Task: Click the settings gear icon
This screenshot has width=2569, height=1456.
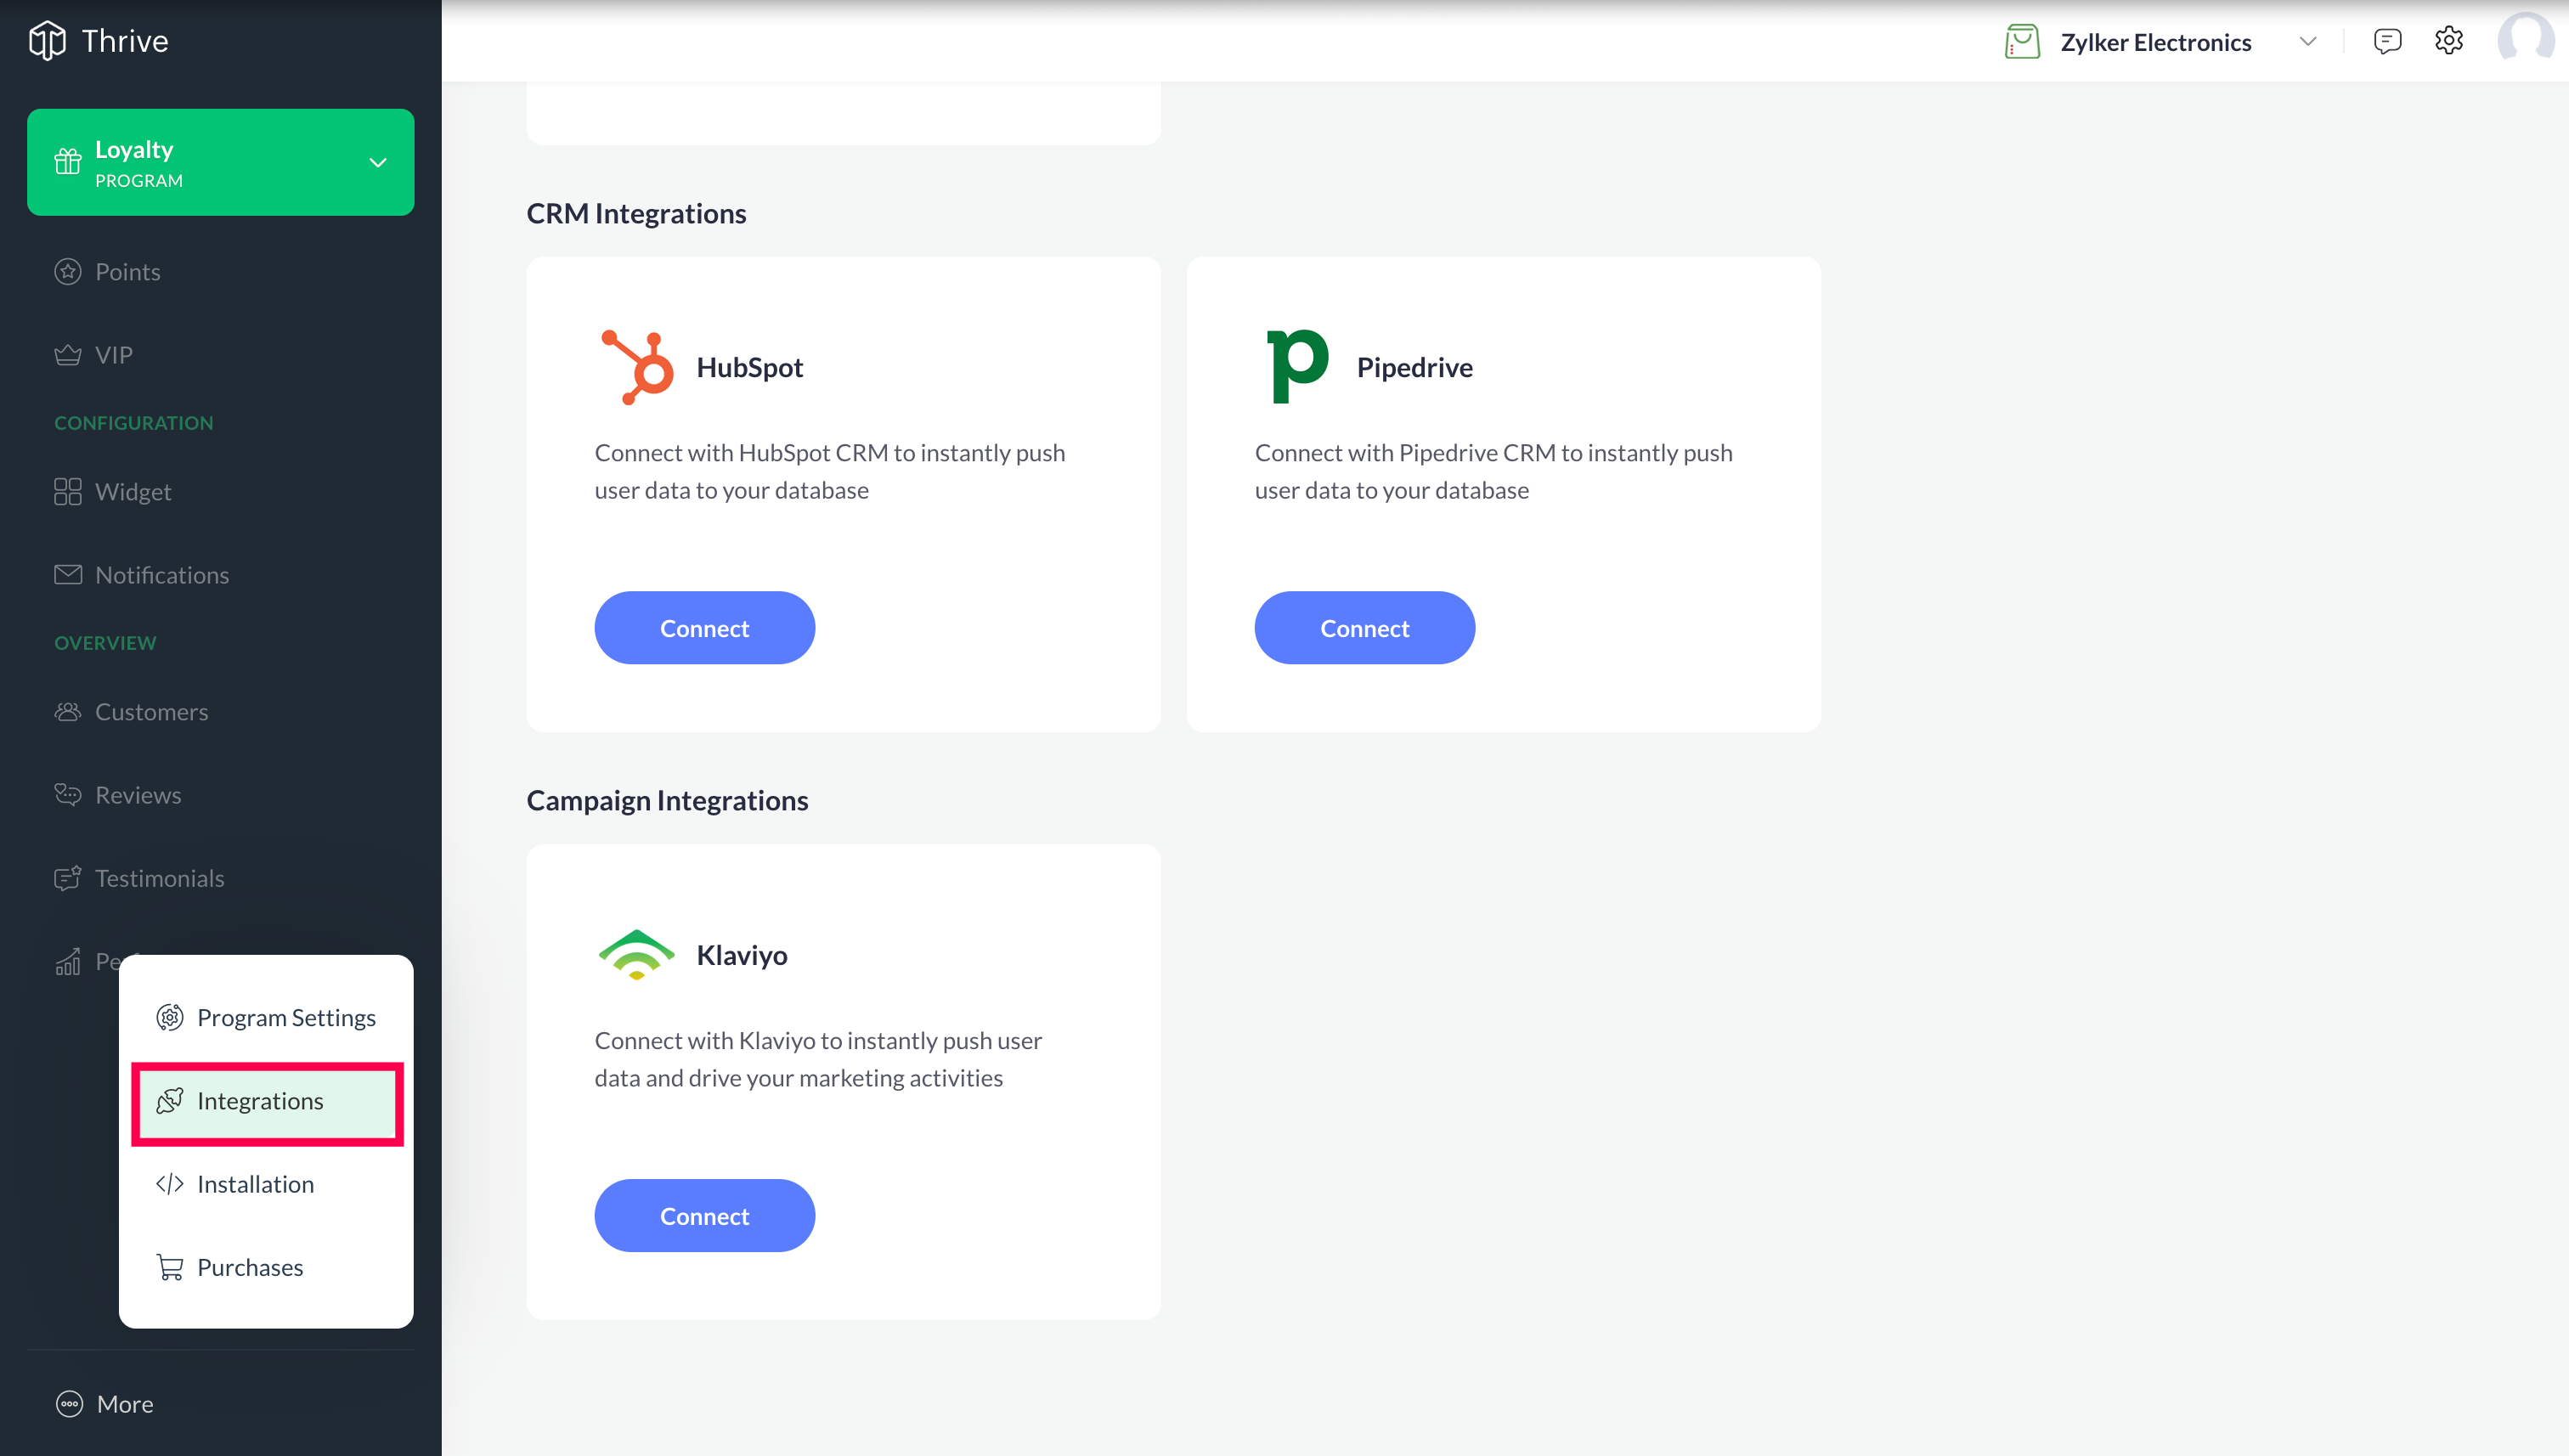Action: (x=2451, y=41)
